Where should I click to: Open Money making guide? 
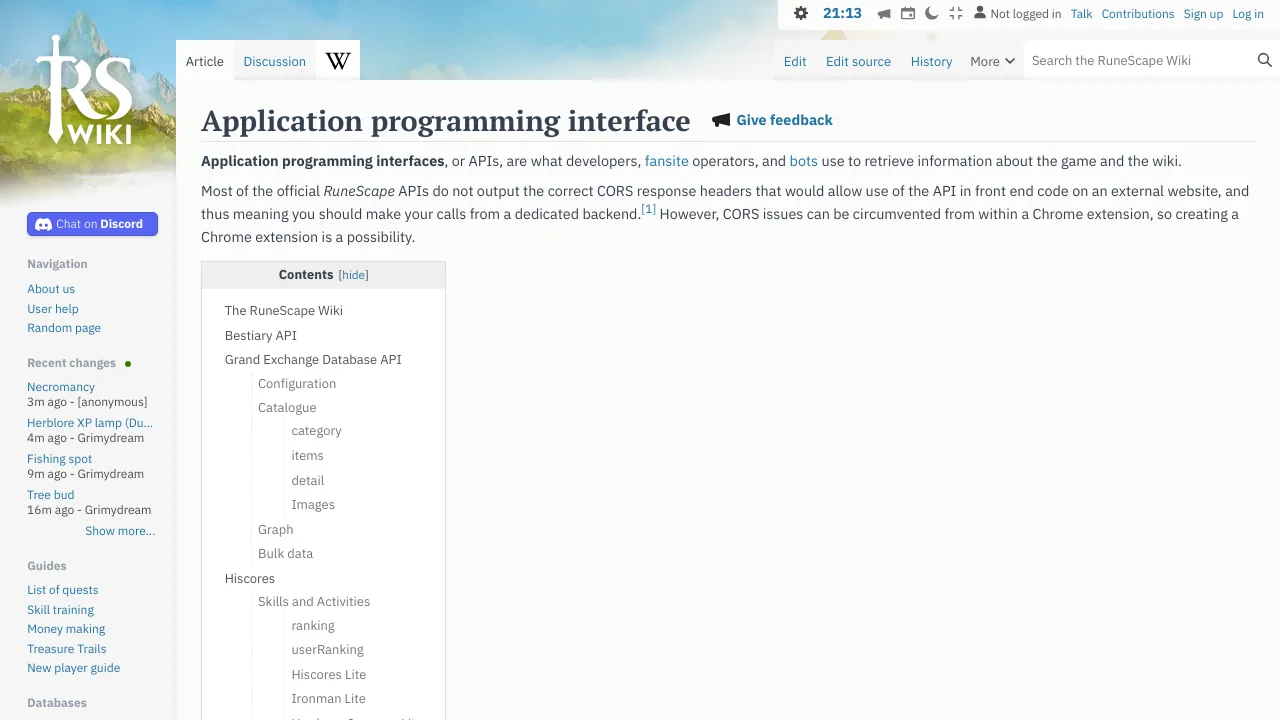66,629
